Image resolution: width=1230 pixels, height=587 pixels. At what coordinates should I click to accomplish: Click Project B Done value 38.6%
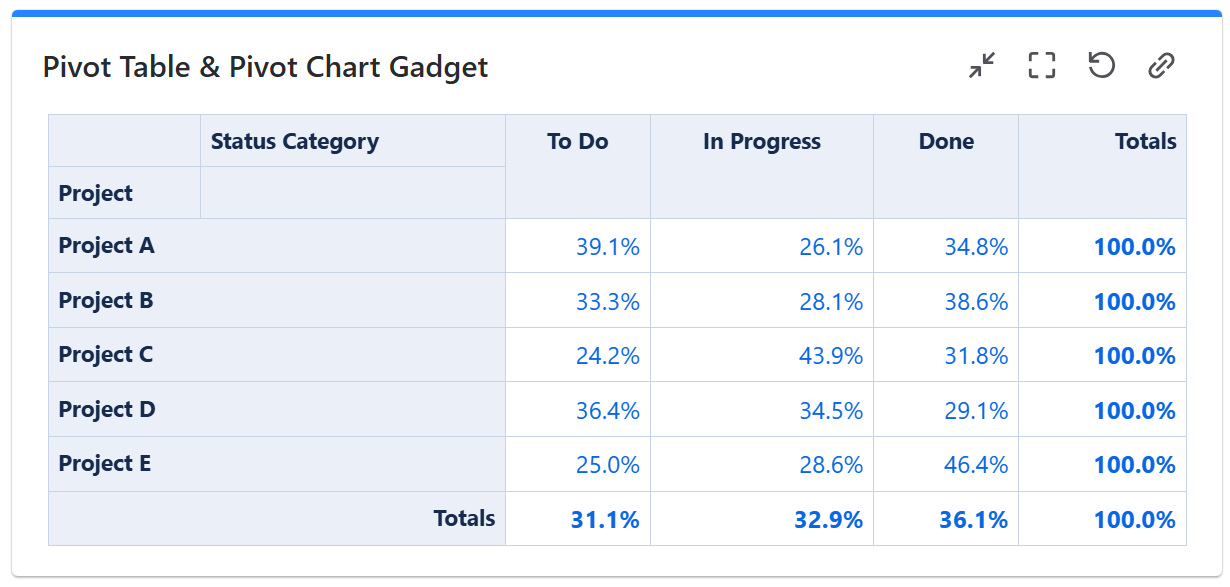pos(976,302)
